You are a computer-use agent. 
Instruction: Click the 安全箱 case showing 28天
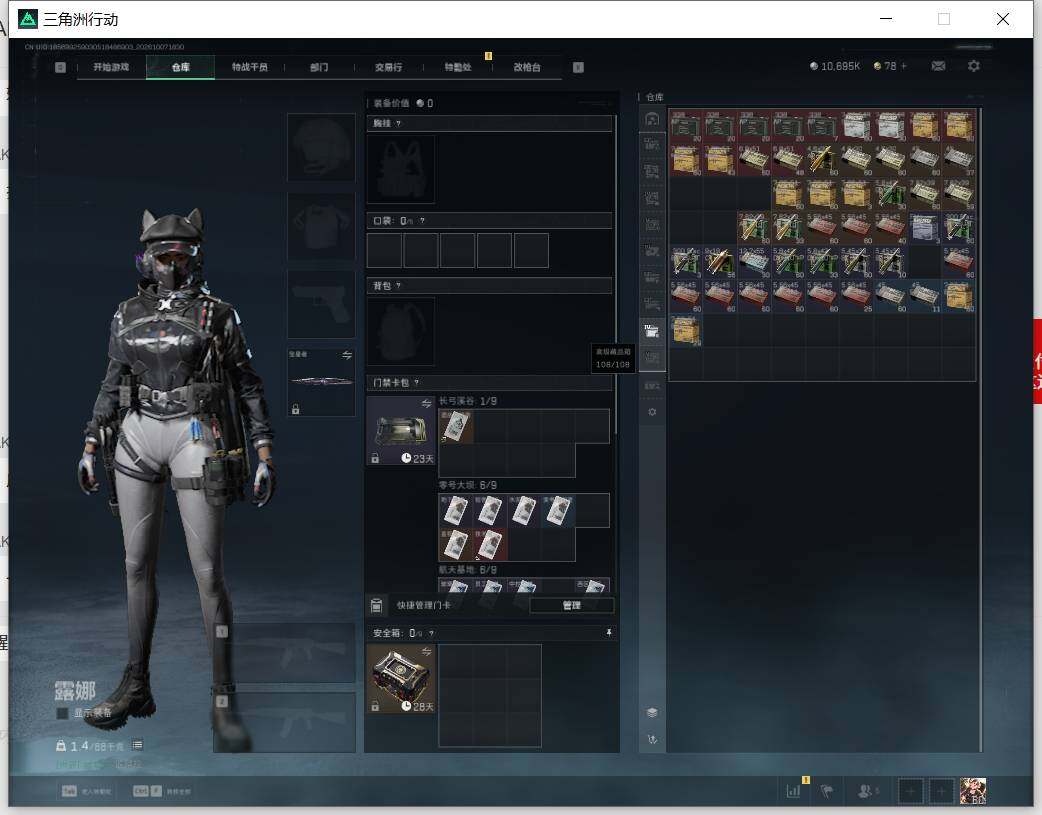[x=401, y=679]
